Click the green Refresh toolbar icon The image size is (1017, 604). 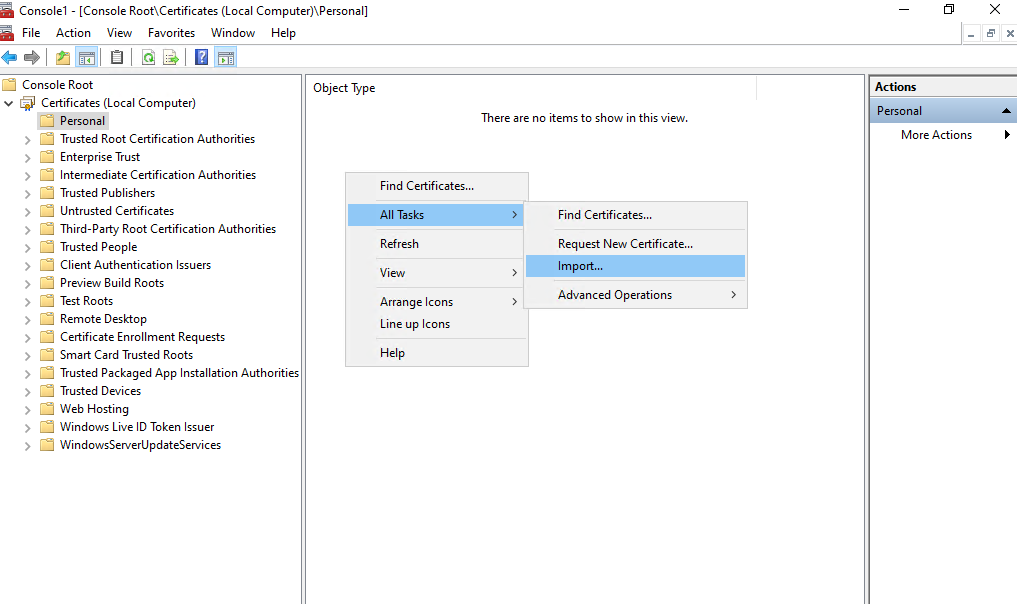pyautogui.click(x=149, y=58)
